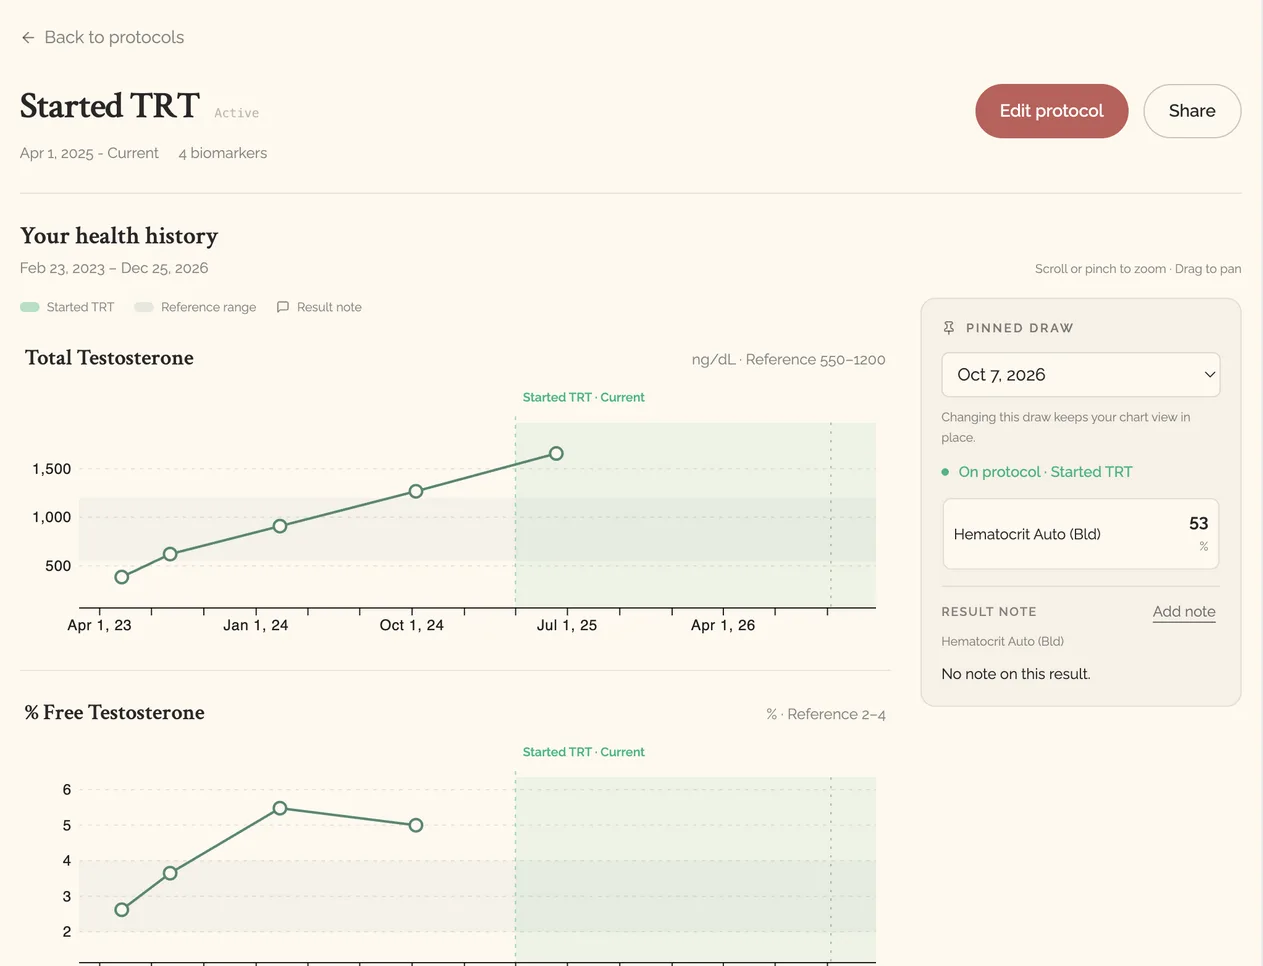Click the No note on this result text
This screenshot has width=1263, height=966.
[x=1016, y=674]
